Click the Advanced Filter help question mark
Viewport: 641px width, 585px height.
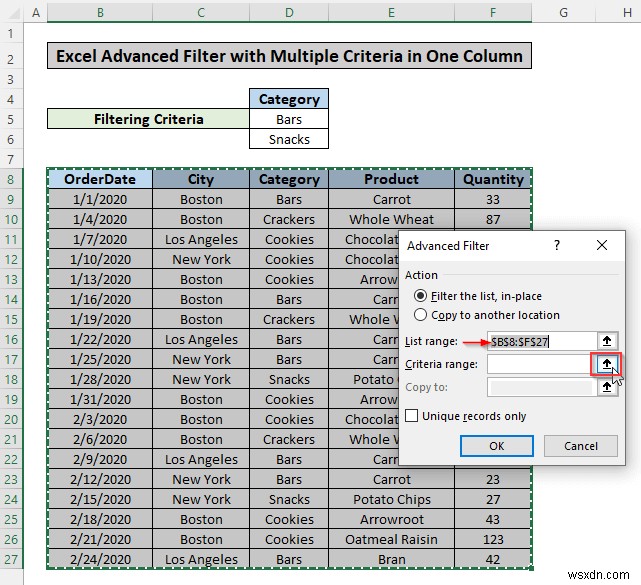557,245
